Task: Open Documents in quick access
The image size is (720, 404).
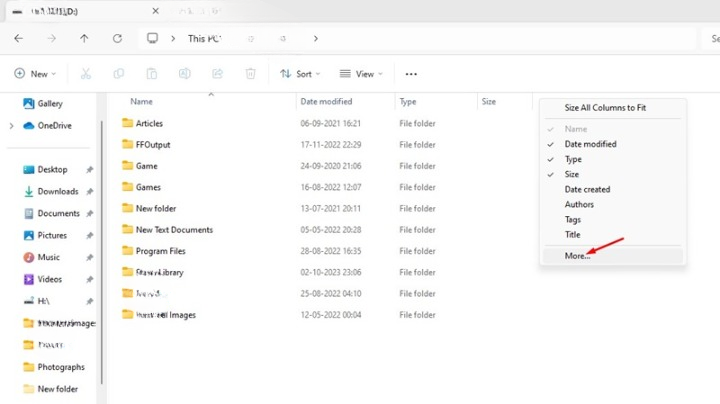Action: click(x=51, y=213)
